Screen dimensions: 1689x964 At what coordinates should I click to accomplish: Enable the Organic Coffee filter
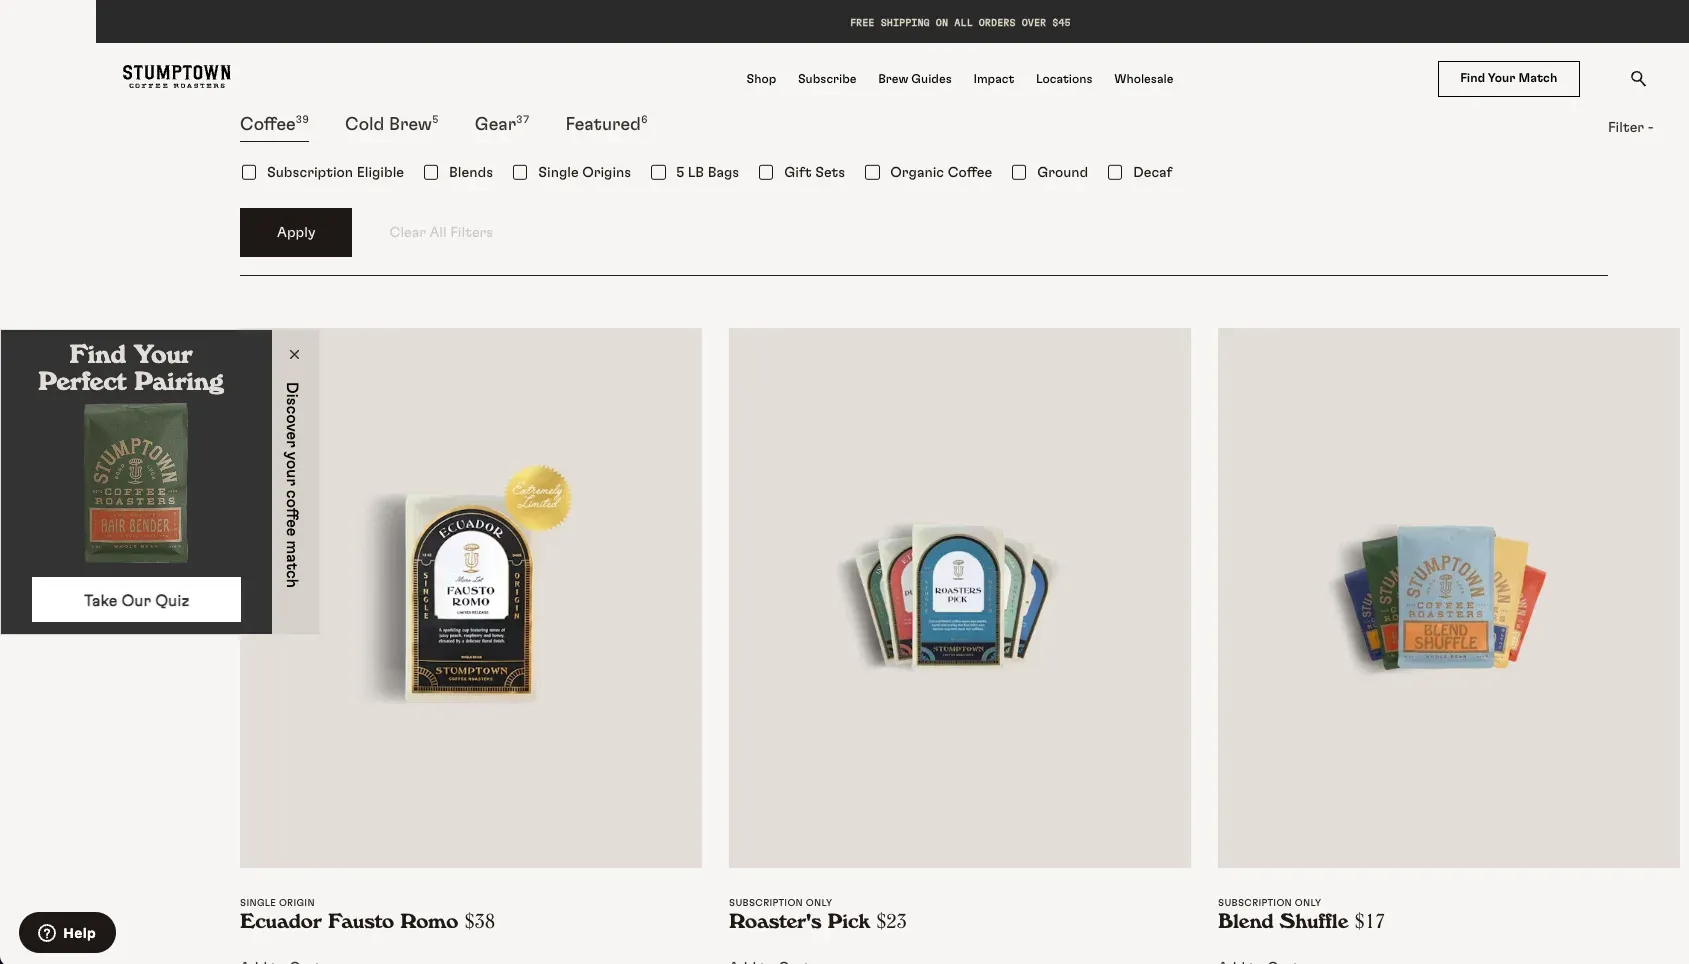click(x=872, y=172)
